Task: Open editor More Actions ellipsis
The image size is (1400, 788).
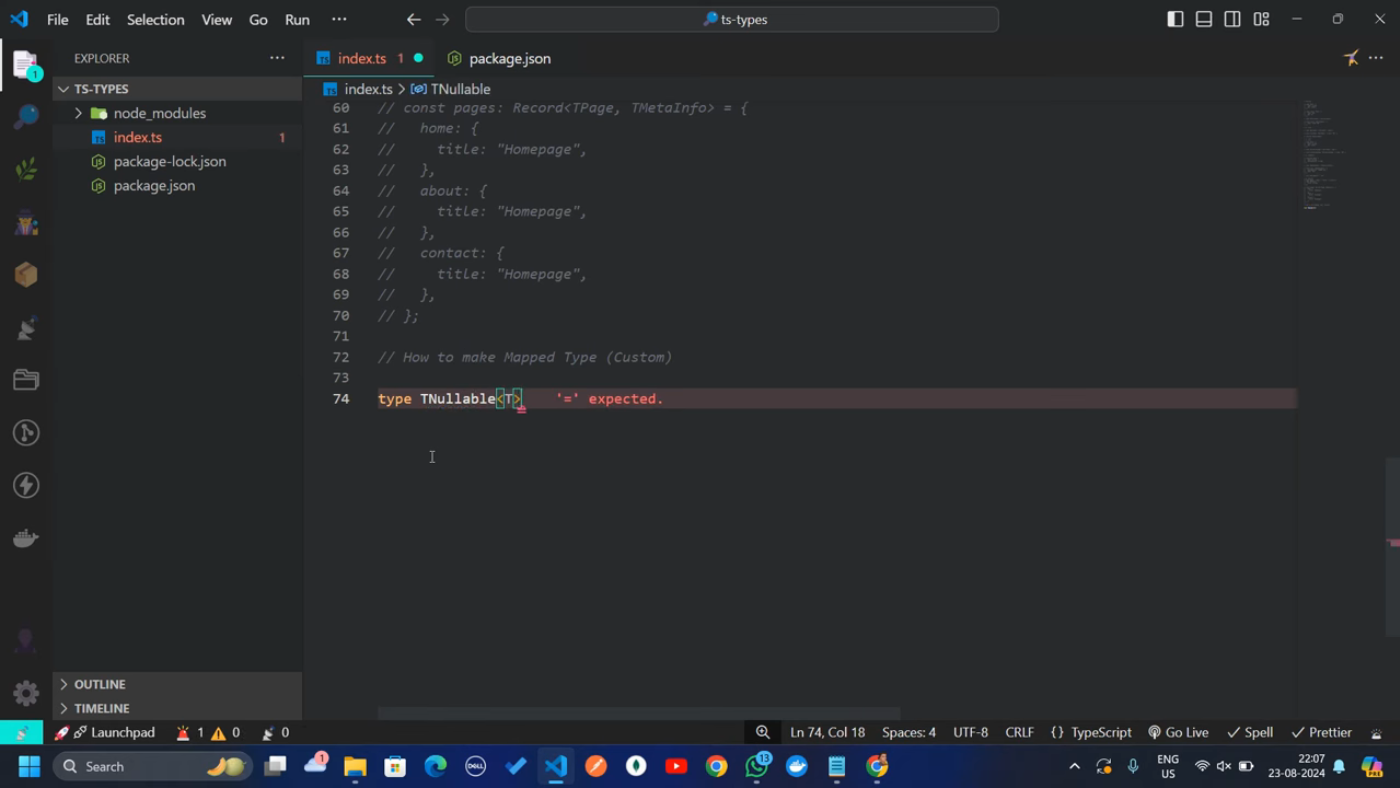Action: coord(1376,58)
